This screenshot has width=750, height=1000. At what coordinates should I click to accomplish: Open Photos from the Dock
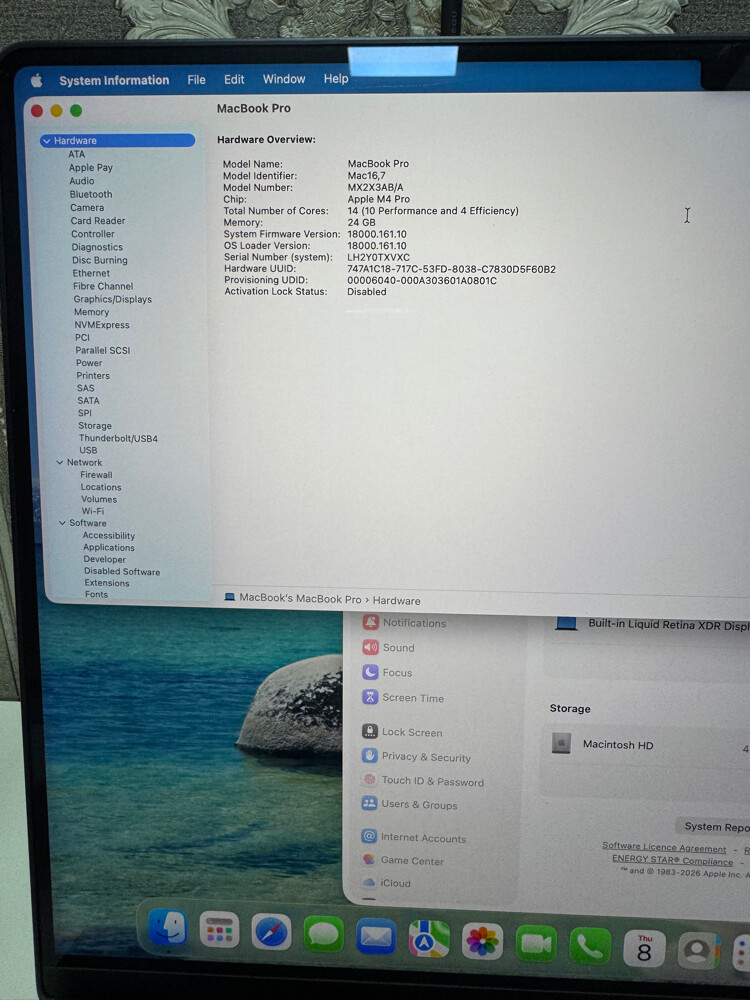482,941
